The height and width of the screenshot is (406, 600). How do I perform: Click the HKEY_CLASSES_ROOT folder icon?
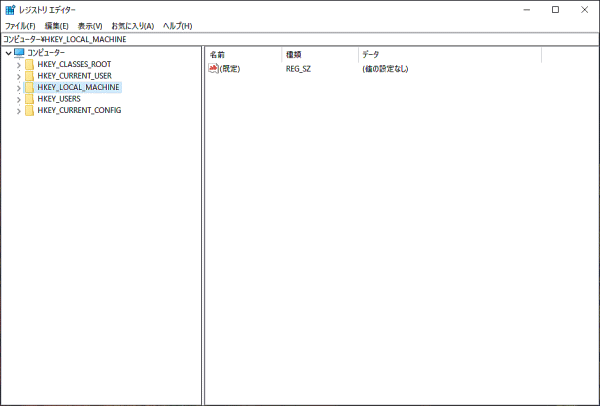coord(29,64)
